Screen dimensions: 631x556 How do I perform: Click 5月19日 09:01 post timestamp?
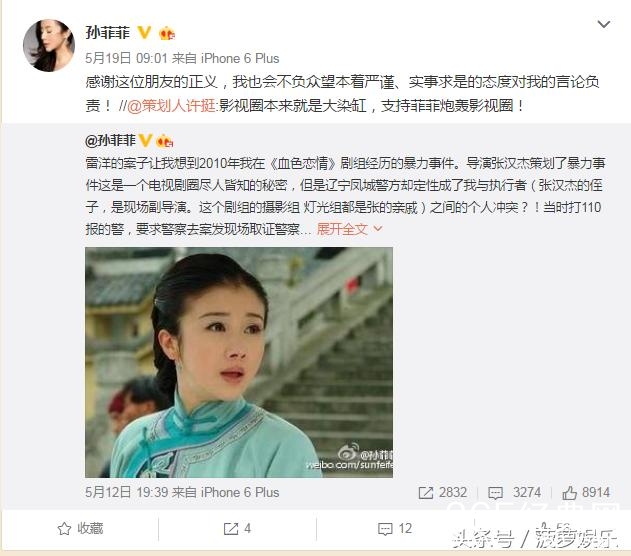(126, 58)
